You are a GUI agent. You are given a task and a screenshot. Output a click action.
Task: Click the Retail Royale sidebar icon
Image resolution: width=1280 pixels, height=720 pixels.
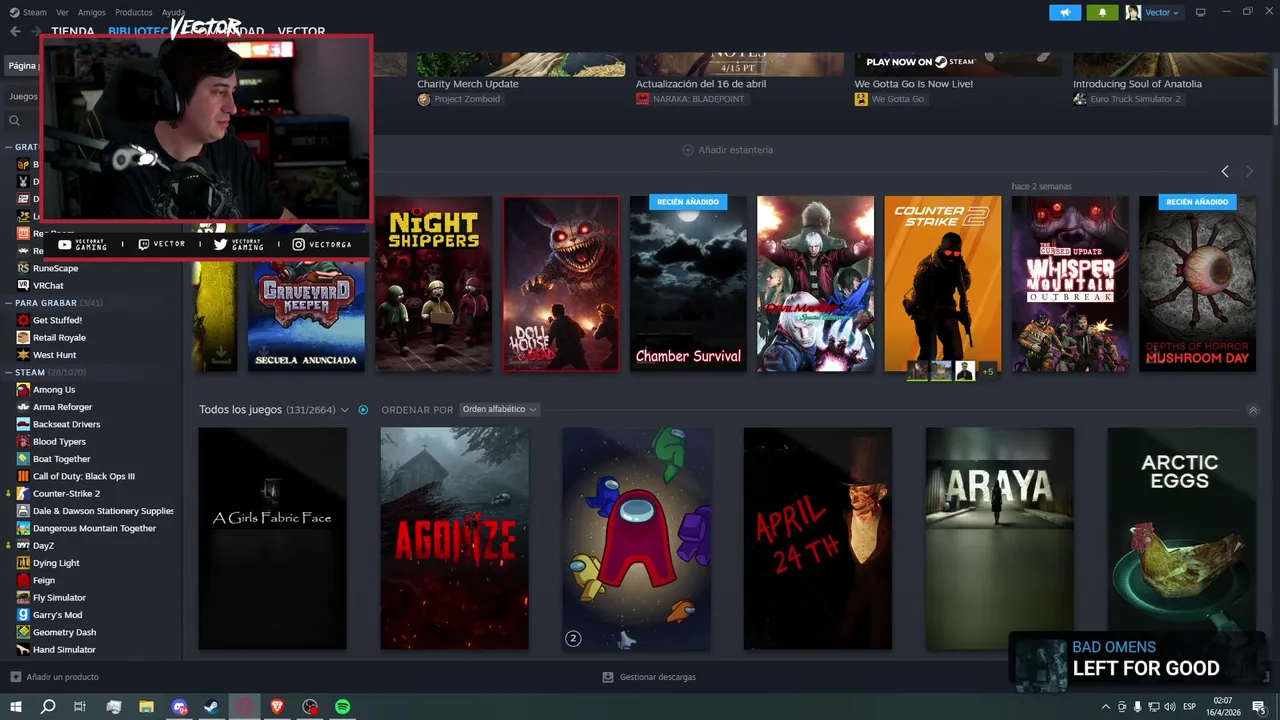[23, 337]
